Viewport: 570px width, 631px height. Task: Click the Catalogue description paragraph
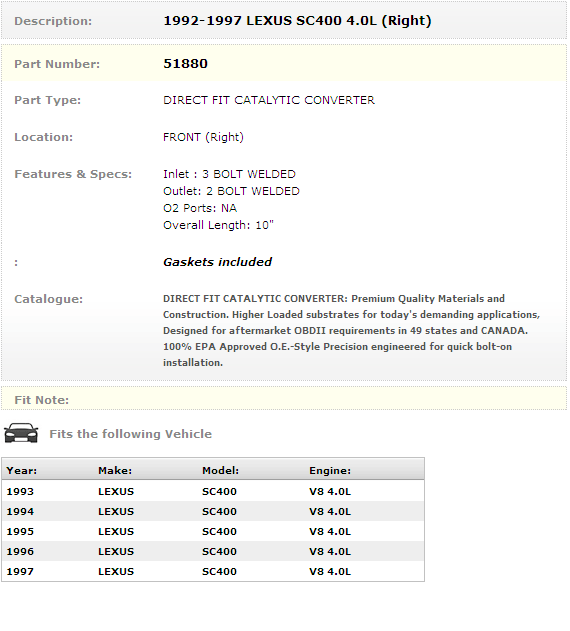[351, 330]
